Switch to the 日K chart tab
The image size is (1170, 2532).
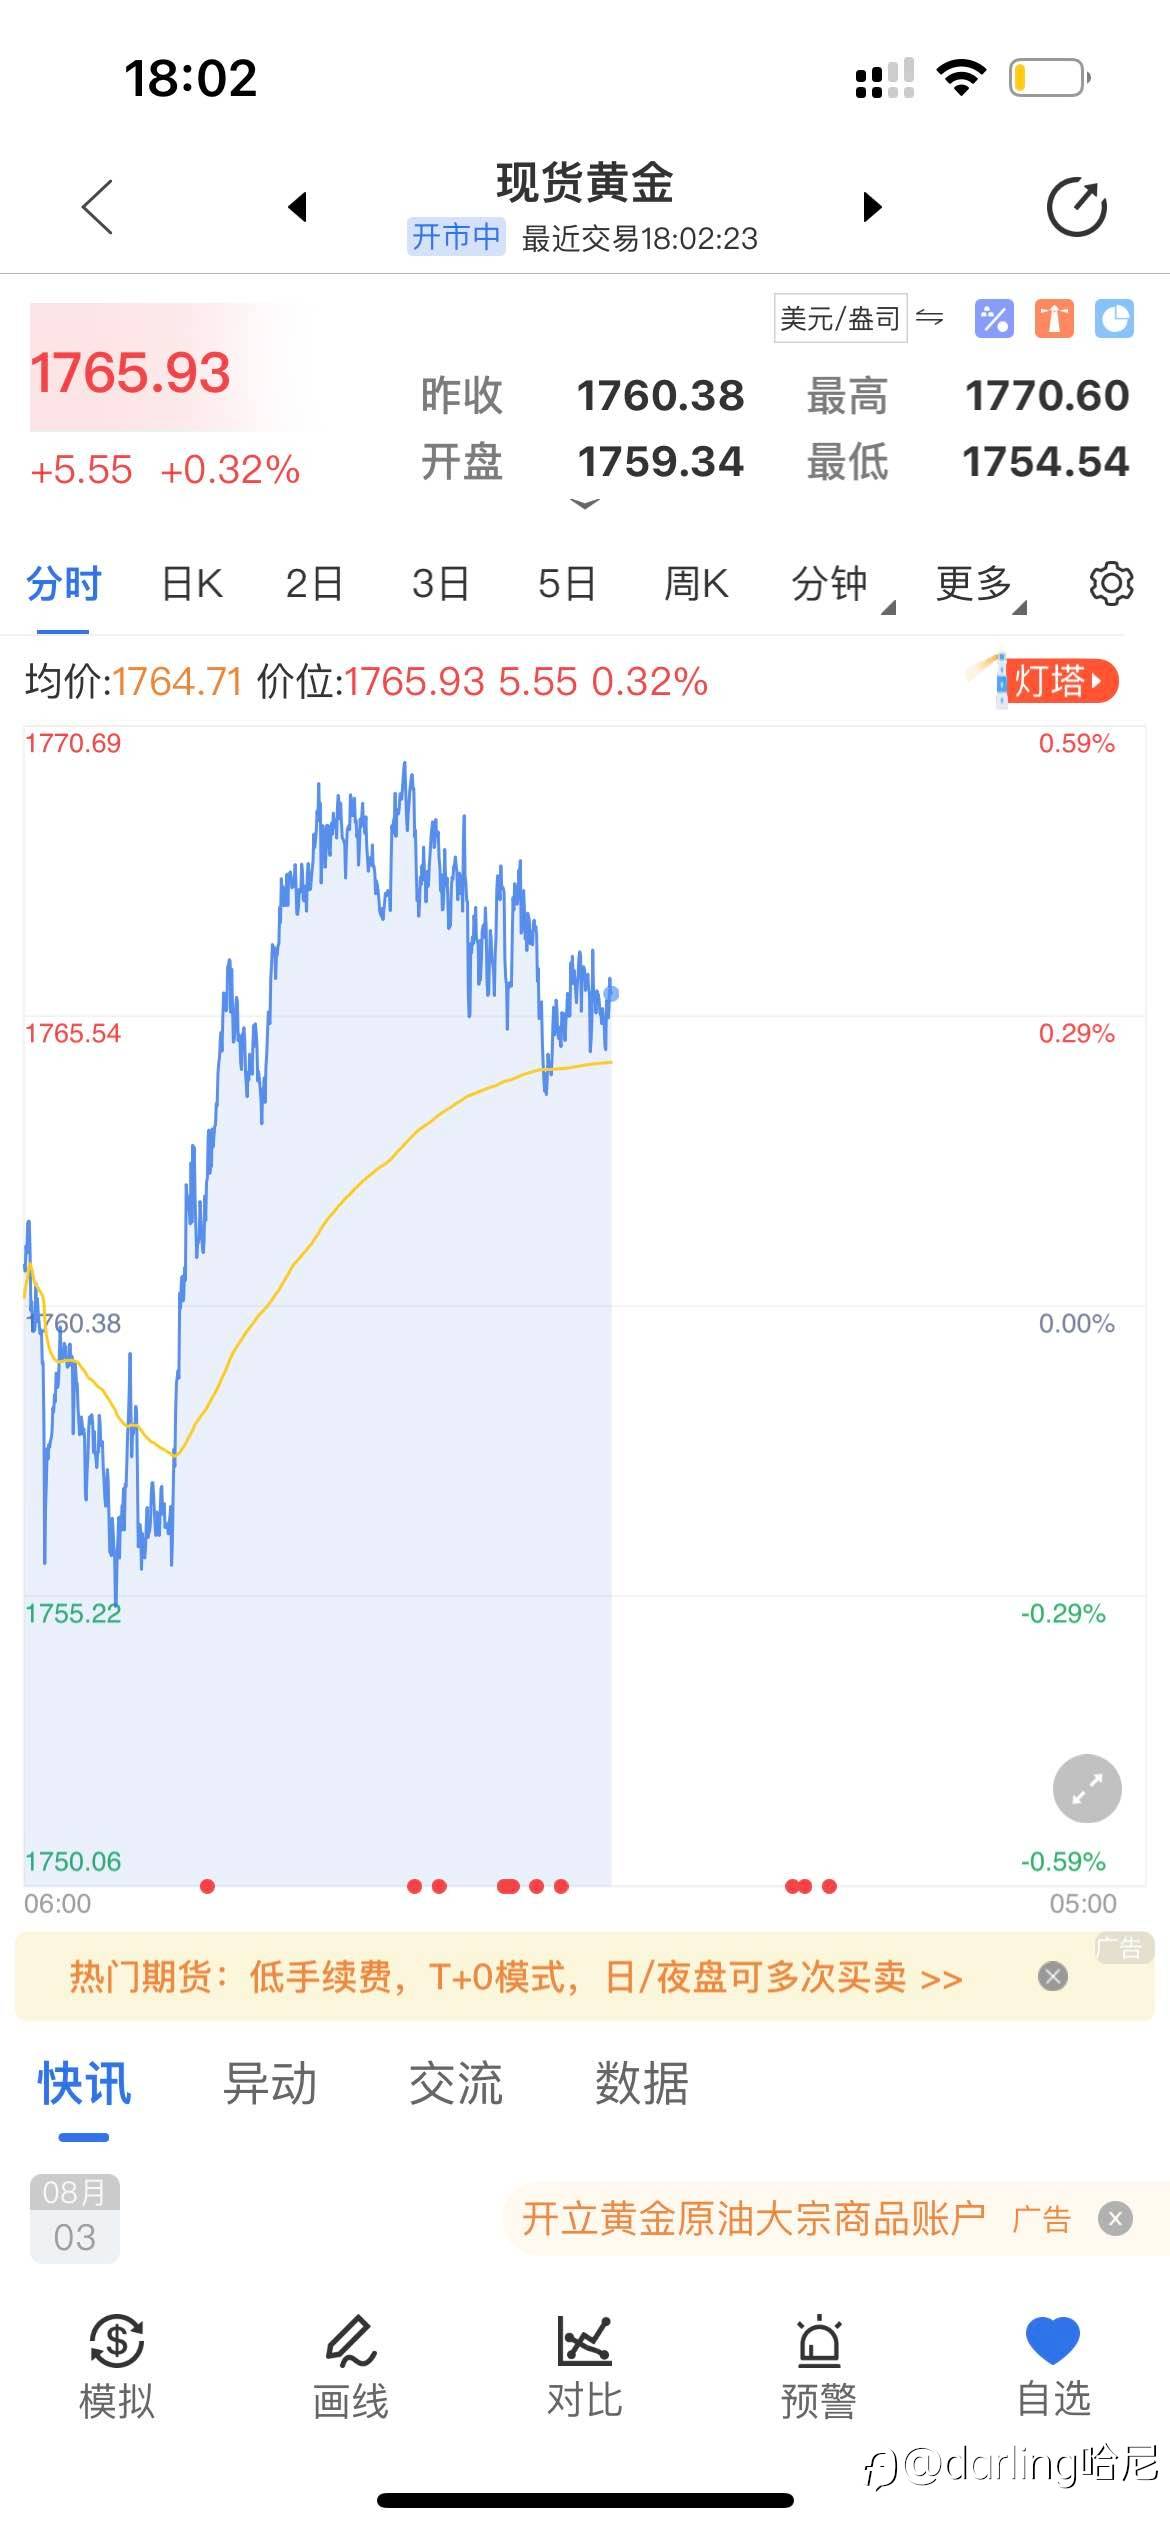point(192,584)
